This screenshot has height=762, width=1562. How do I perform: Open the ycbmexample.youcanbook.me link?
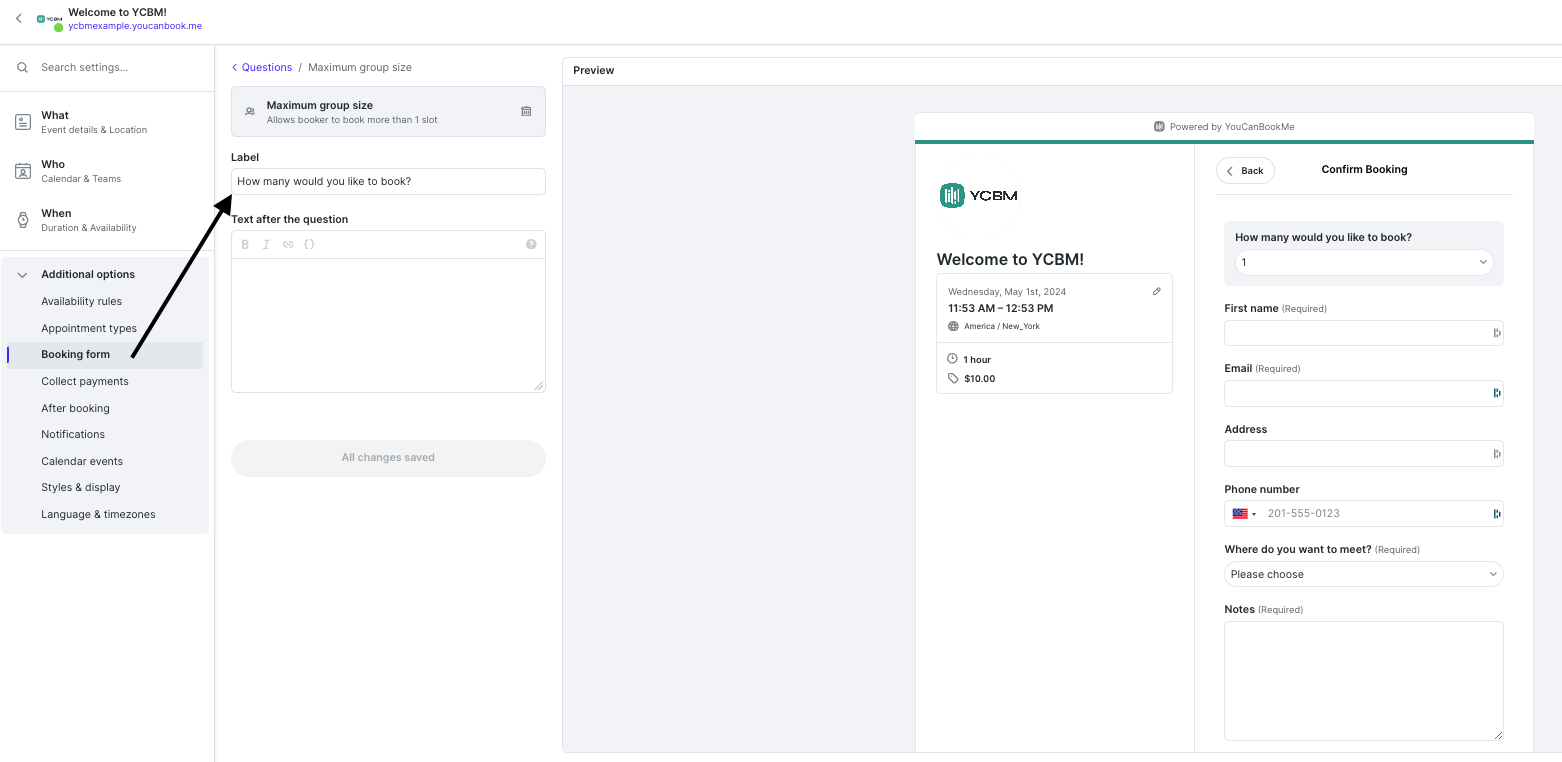pos(135,26)
